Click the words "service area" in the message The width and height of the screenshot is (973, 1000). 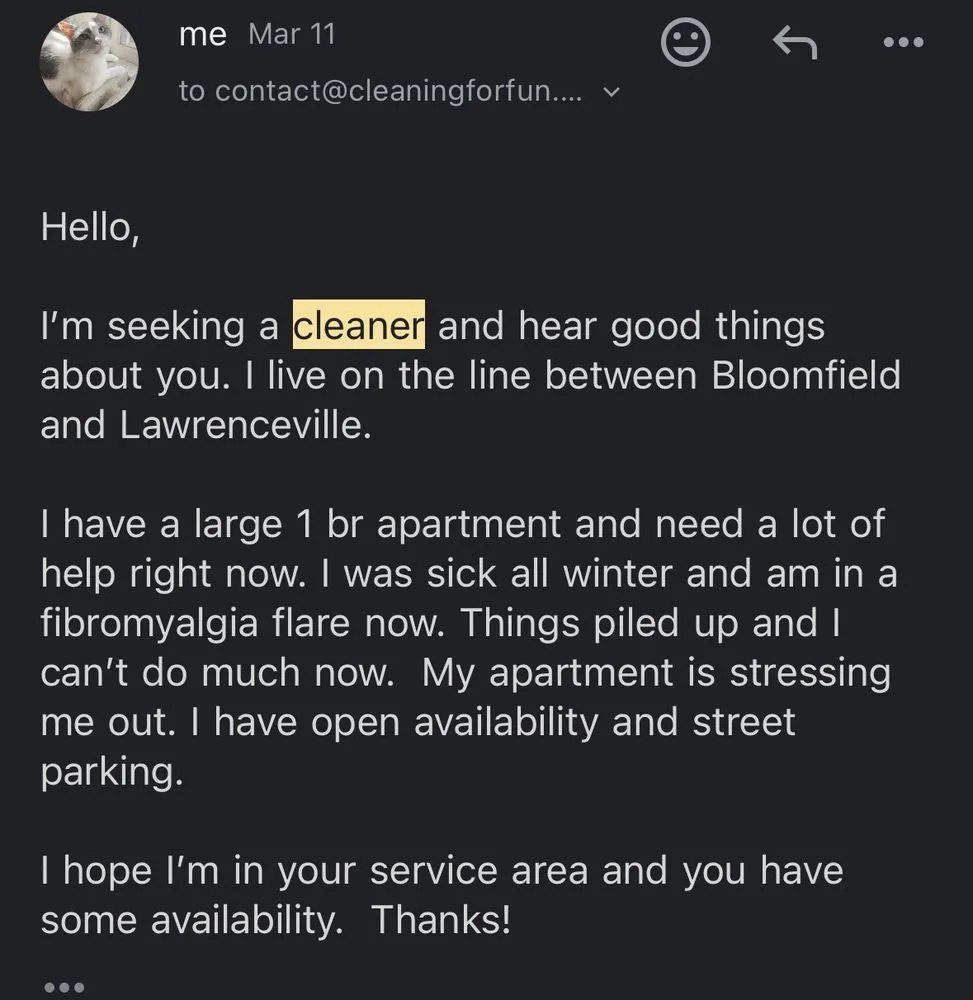[x=480, y=870]
